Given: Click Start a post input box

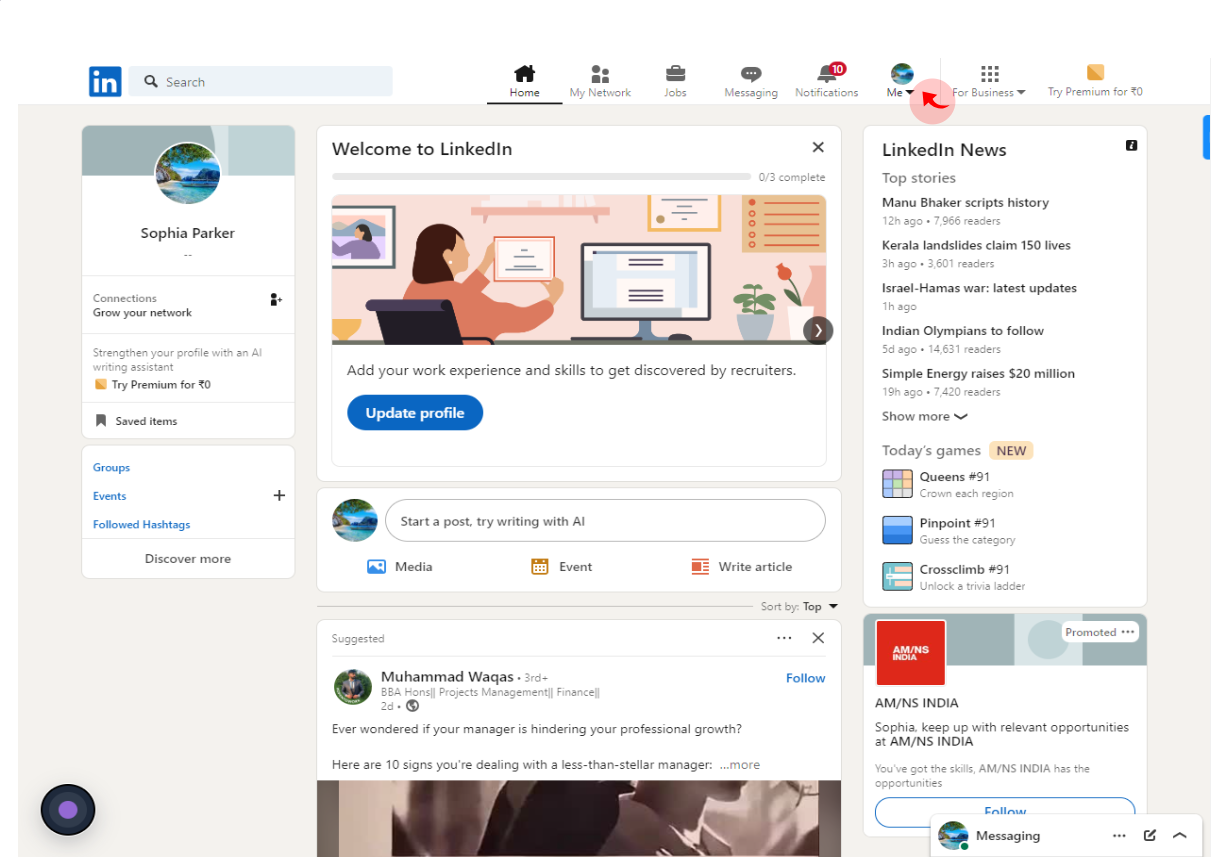Looking at the screenshot, I should pyautogui.click(x=605, y=521).
